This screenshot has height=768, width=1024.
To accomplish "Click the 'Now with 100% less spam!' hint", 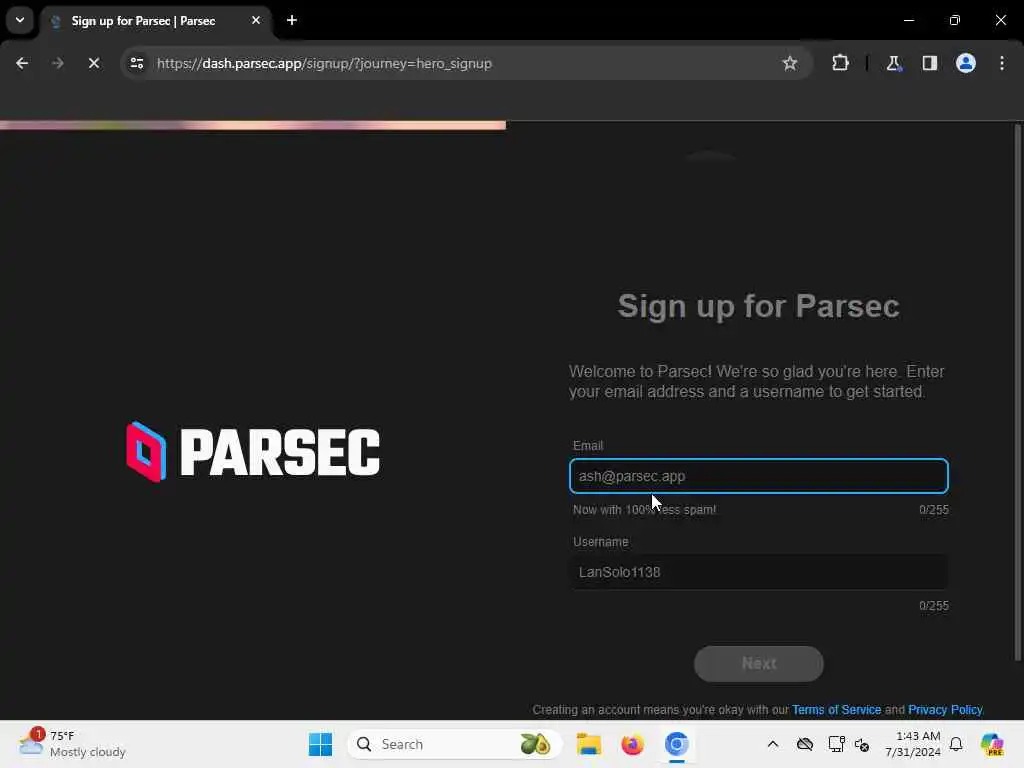I will click(644, 509).
